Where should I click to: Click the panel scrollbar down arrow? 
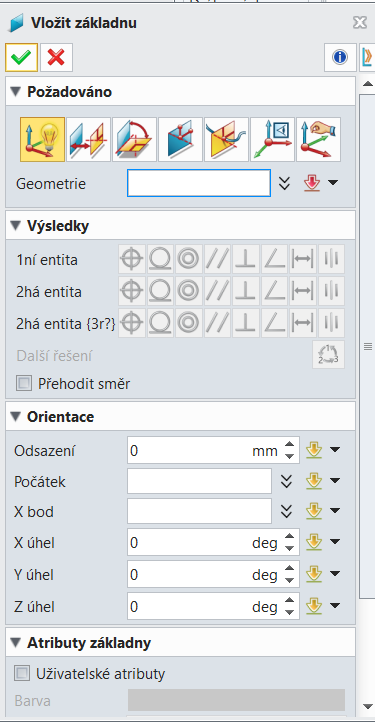[x=368, y=706]
